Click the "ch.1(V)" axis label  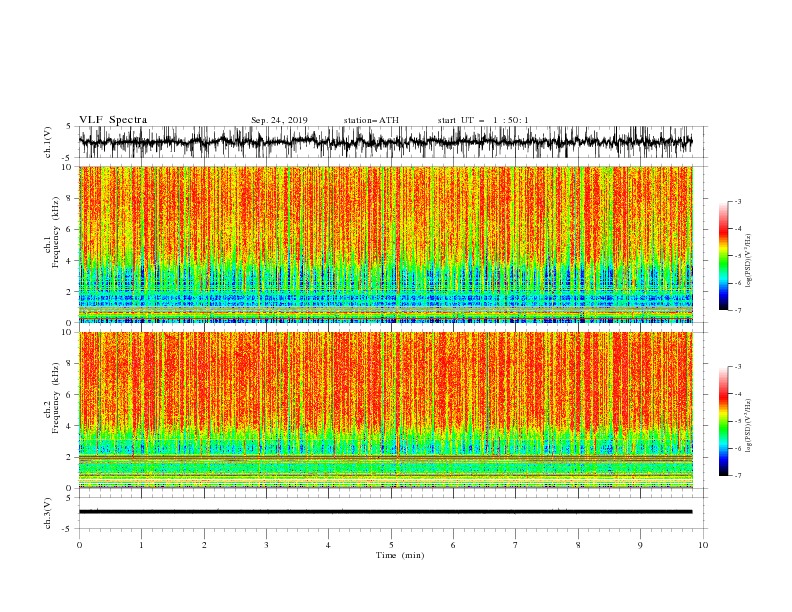coord(48,142)
